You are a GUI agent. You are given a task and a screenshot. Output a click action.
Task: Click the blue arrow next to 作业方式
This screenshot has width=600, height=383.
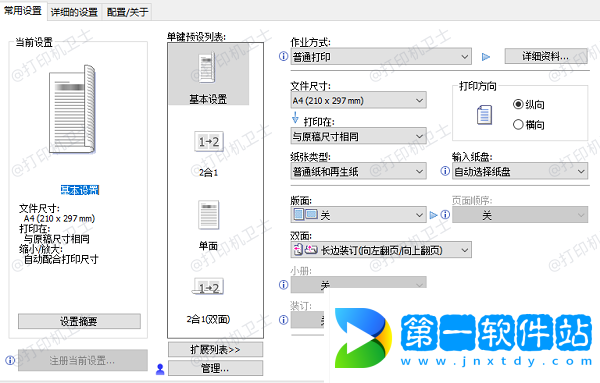486,57
